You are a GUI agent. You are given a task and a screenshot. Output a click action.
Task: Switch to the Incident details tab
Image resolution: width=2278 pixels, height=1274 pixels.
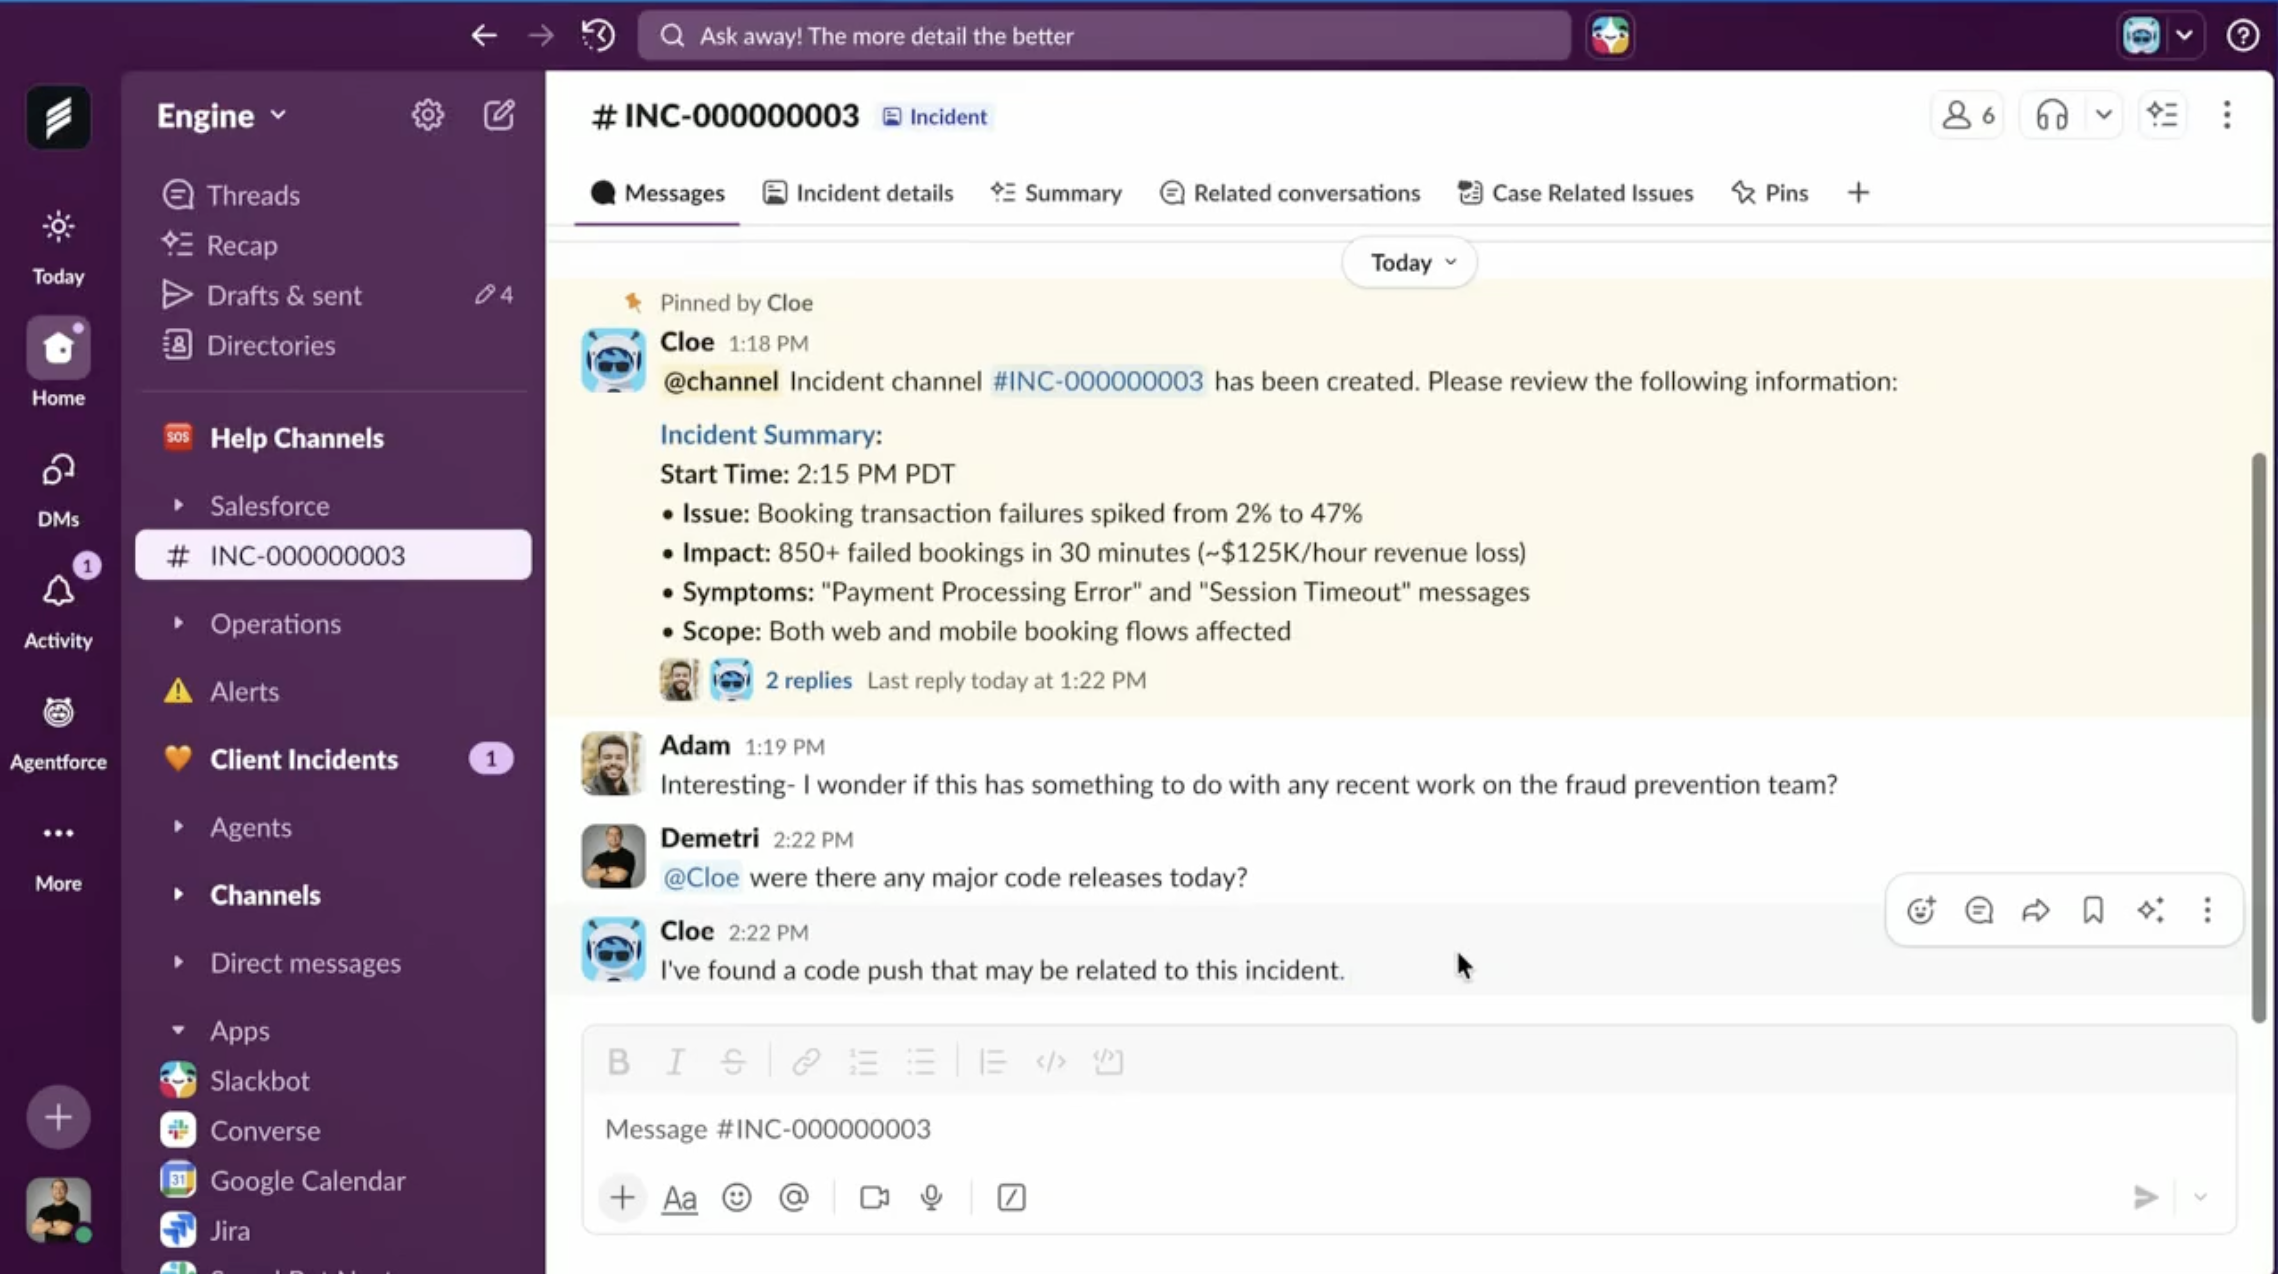click(858, 192)
